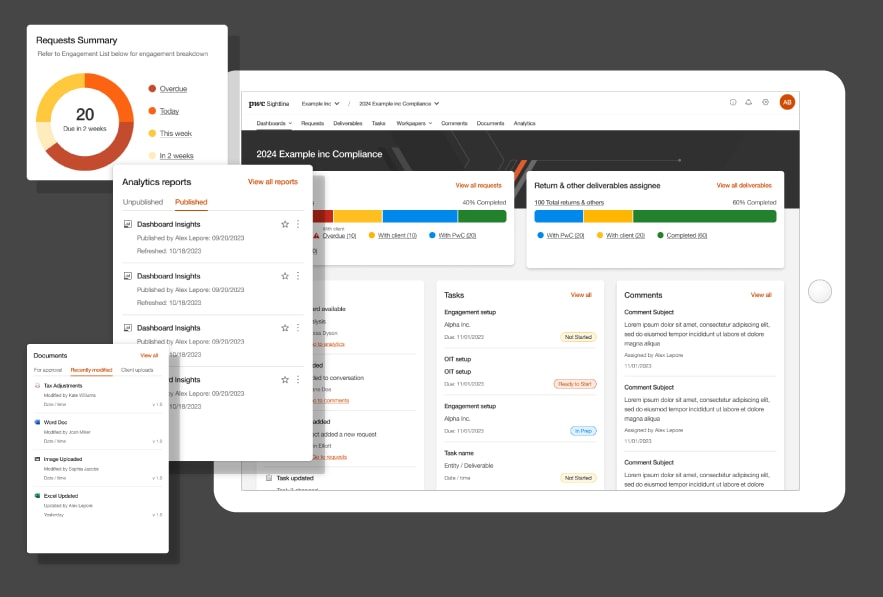Viewport: 883px width, 597px height.
Task: Expand the Workpapers menu dropdown
Action: click(414, 123)
